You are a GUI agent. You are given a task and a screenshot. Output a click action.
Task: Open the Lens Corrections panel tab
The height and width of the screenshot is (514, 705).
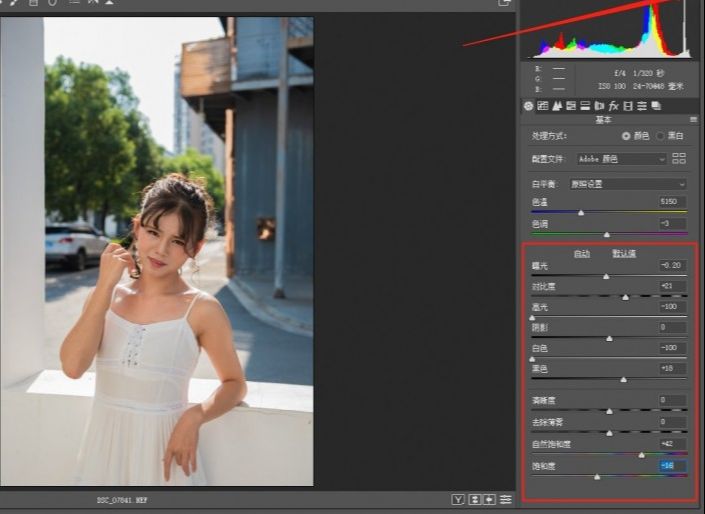tap(599, 106)
